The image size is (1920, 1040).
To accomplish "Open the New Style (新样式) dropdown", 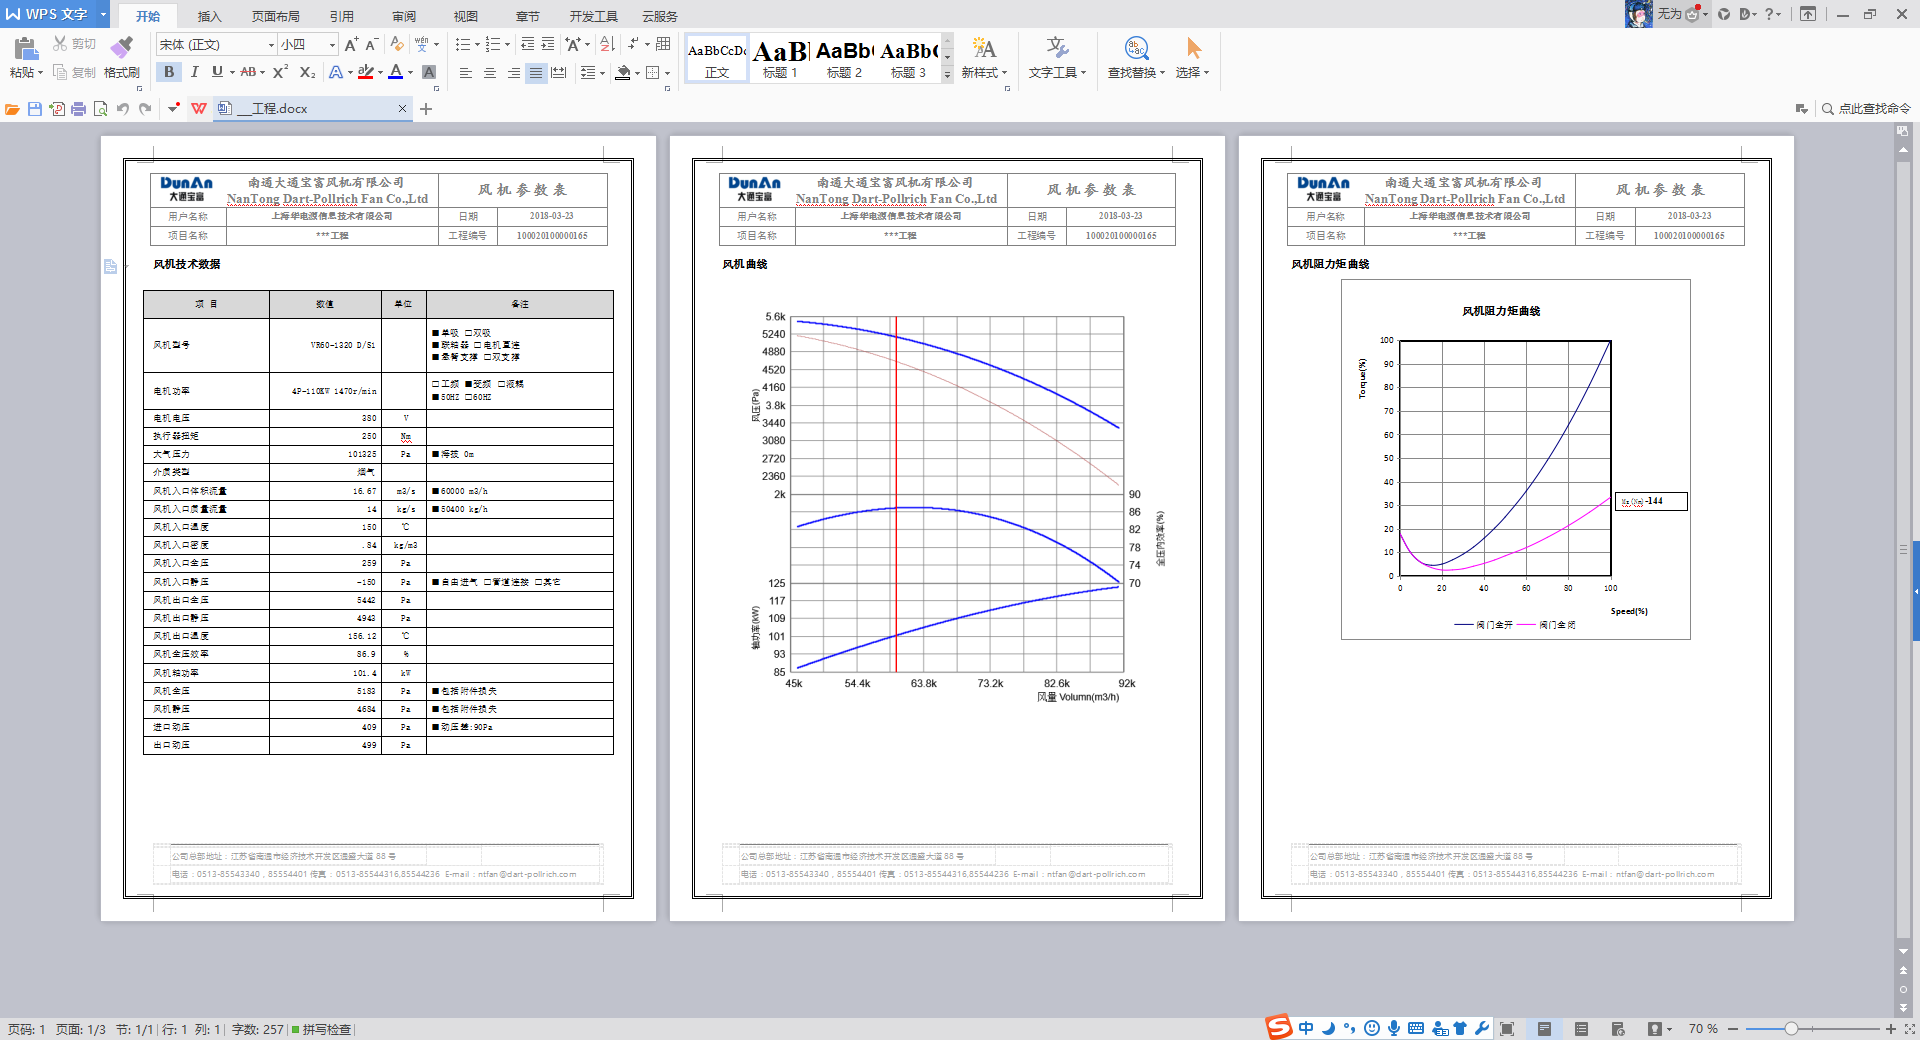I will tap(984, 72).
